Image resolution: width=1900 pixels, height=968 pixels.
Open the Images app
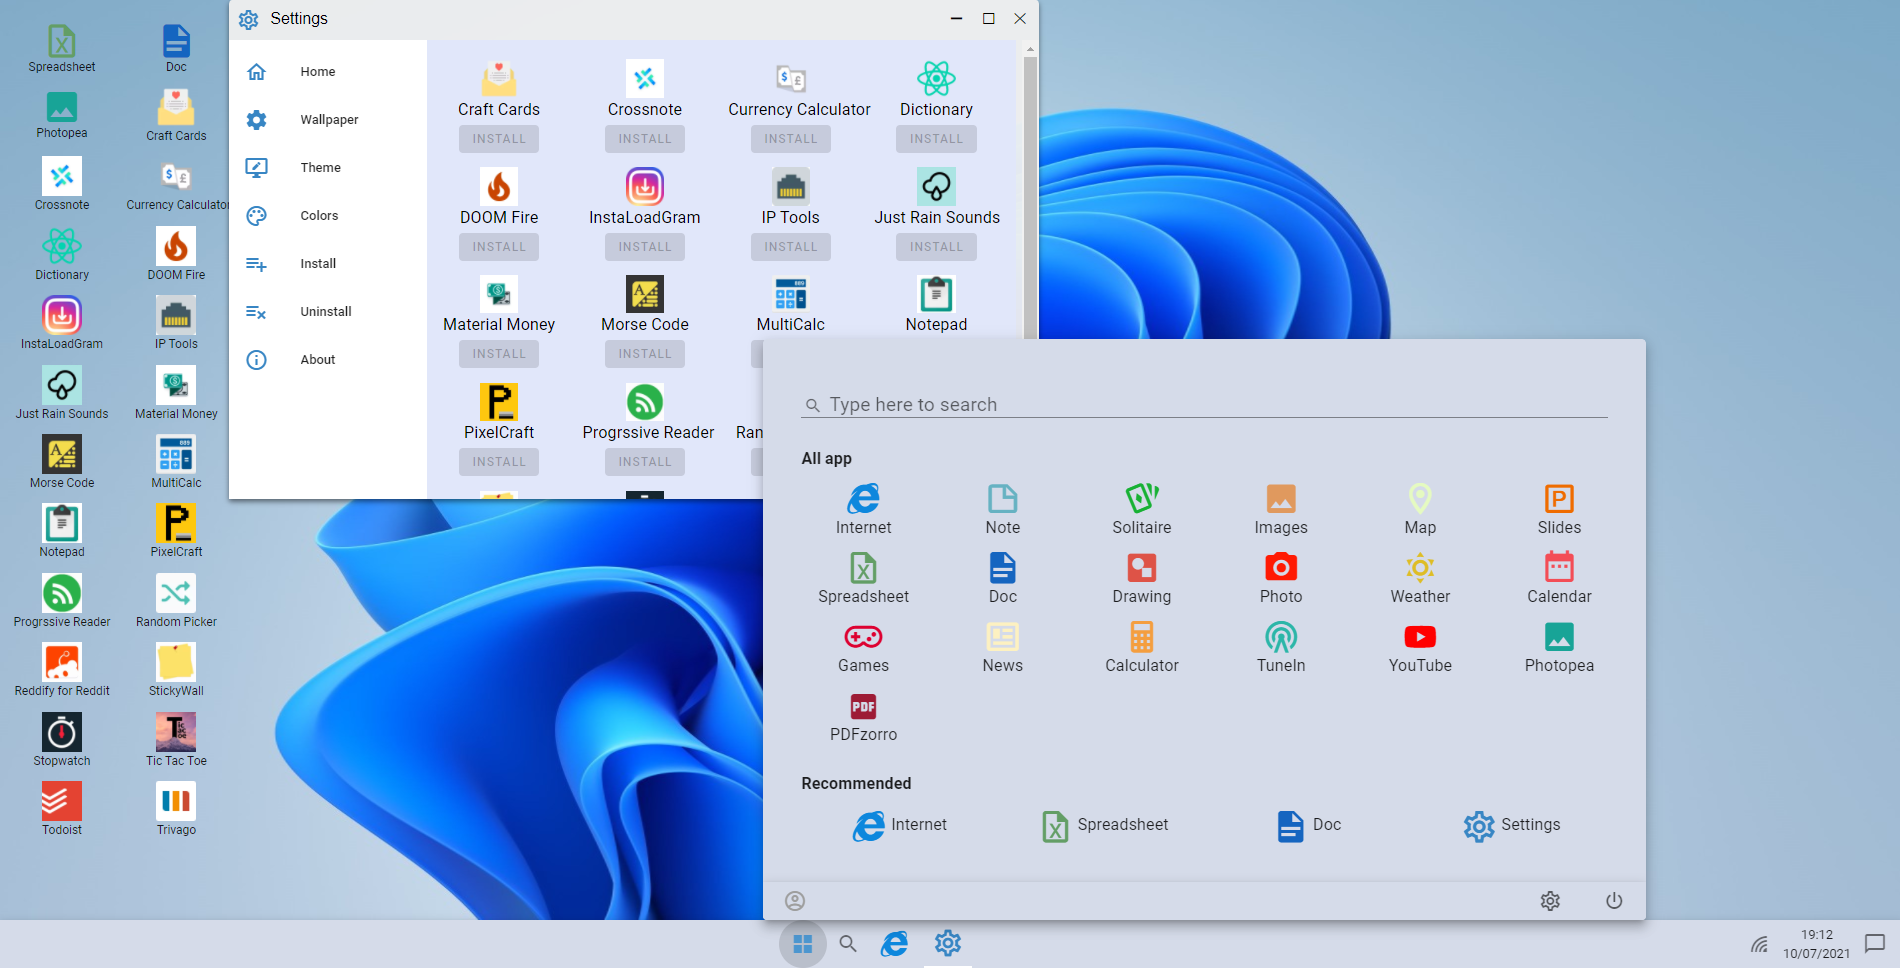(x=1280, y=509)
